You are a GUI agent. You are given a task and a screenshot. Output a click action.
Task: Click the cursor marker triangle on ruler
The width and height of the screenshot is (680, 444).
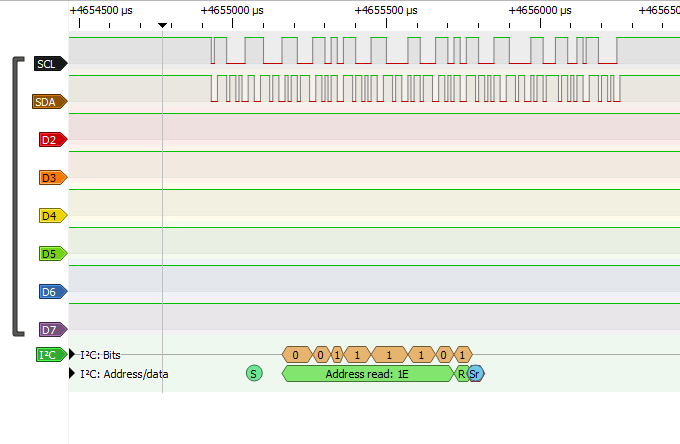[162, 25]
